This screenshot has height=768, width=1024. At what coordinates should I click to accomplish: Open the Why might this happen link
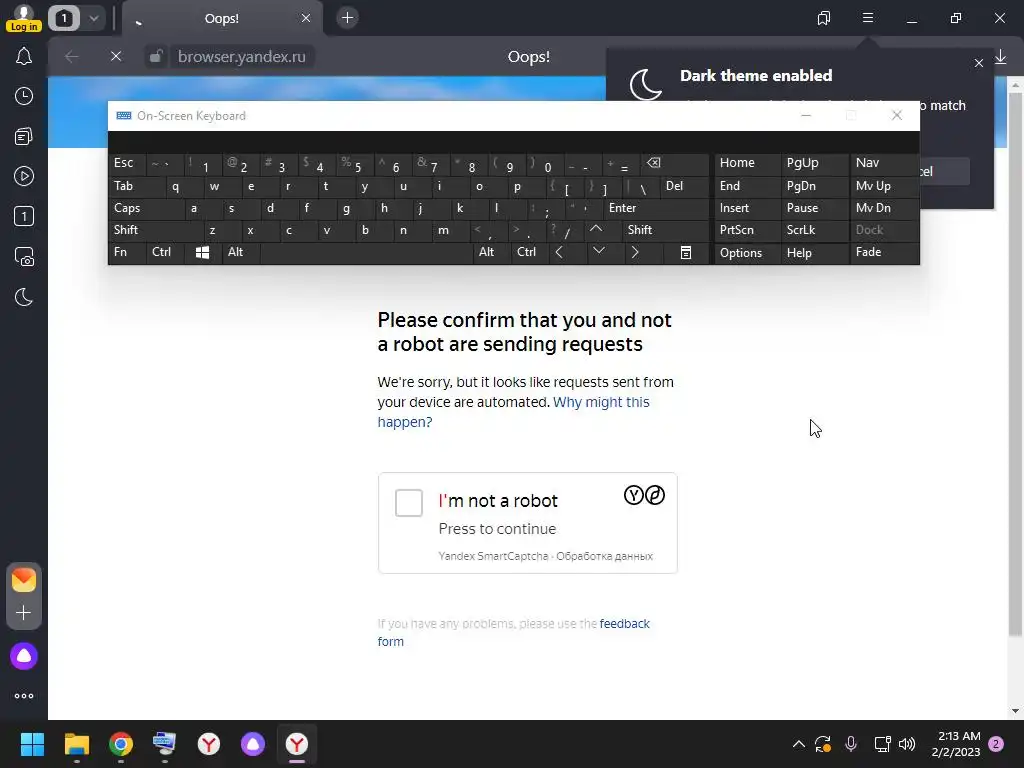513,412
